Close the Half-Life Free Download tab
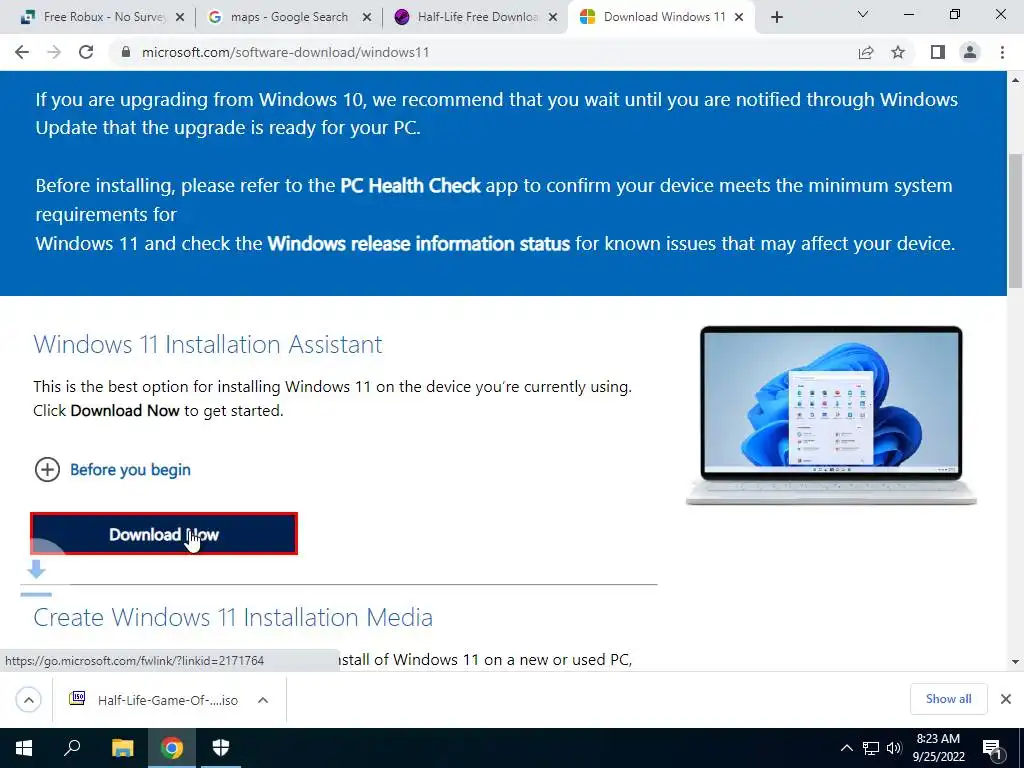The height and width of the screenshot is (768, 1024). (553, 18)
